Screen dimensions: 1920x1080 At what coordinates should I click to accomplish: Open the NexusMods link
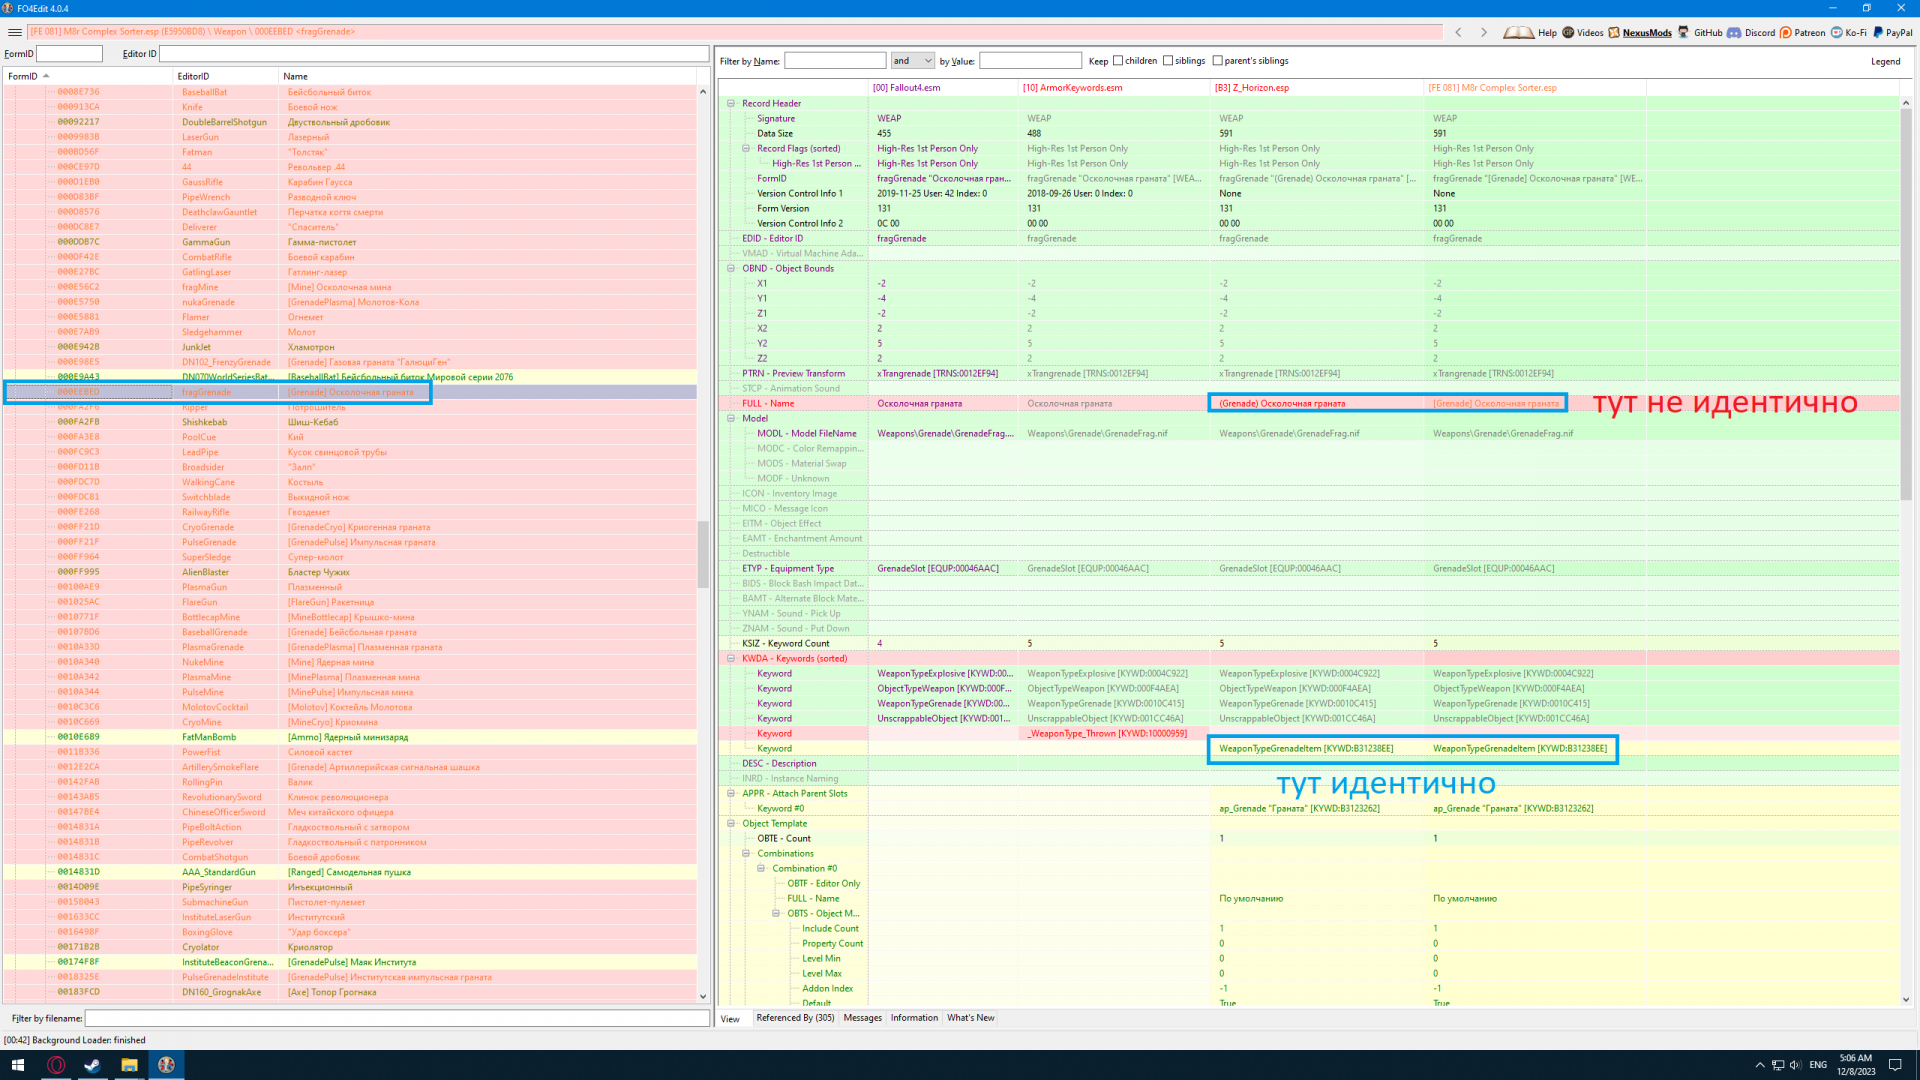pos(1646,32)
